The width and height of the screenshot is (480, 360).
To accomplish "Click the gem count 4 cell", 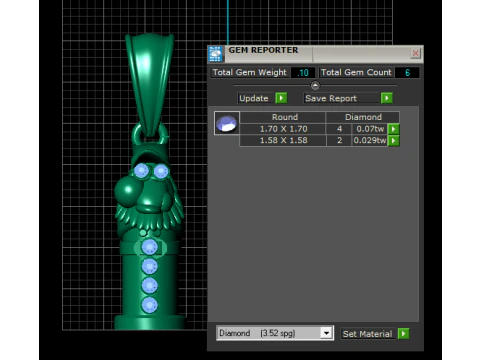I will (339, 129).
